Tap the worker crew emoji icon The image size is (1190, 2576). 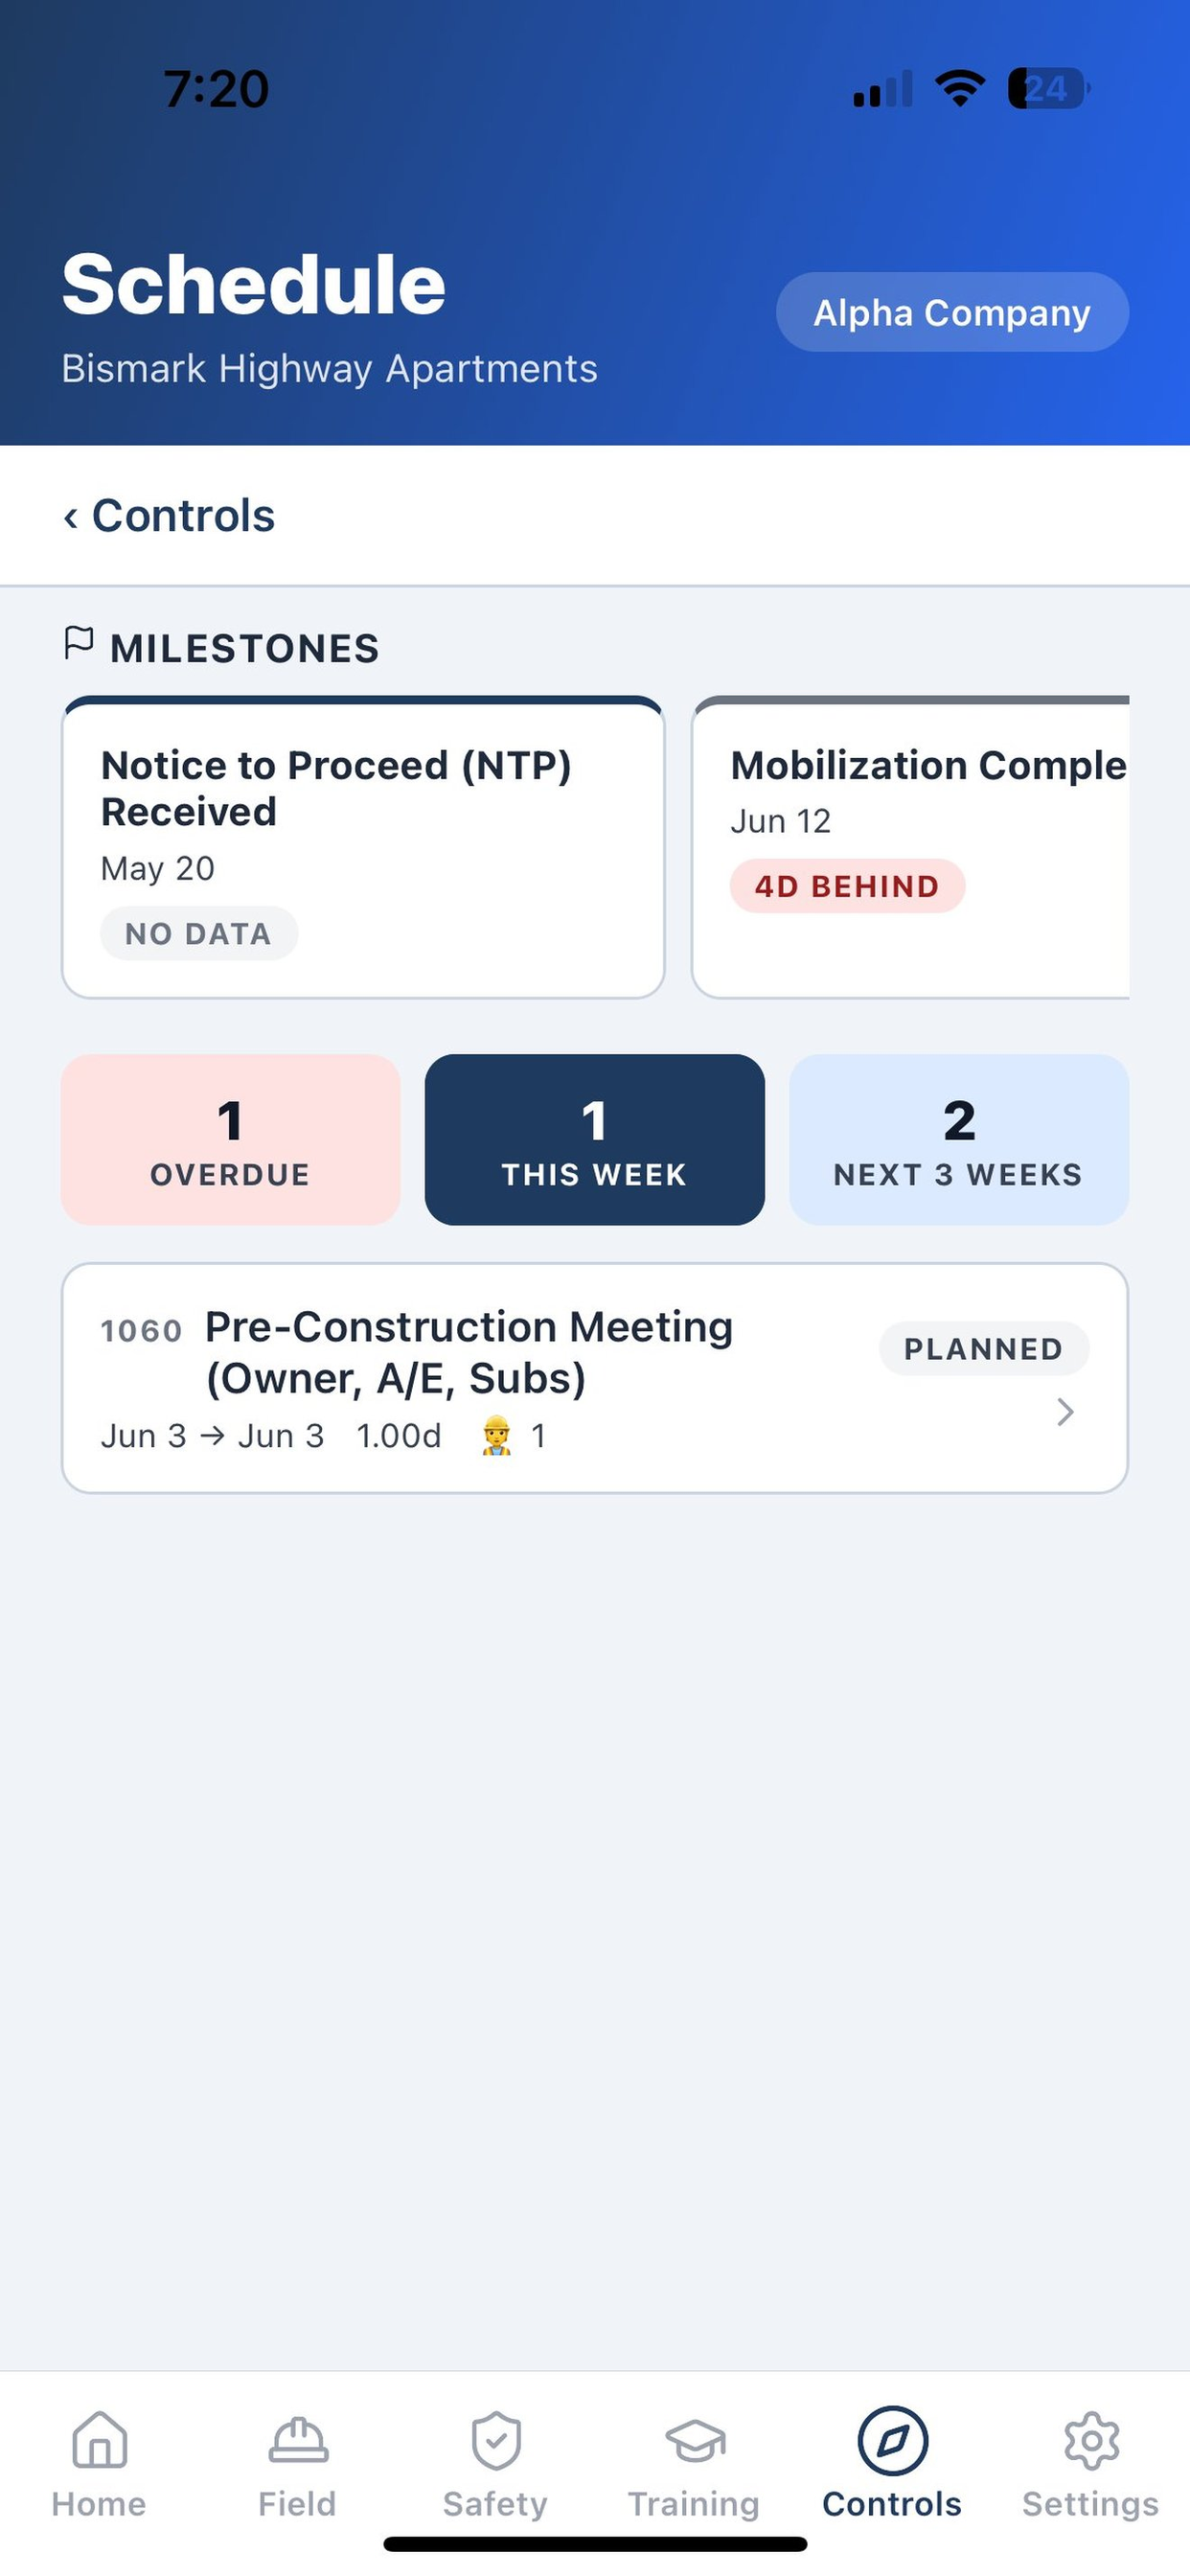(x=496, y=1436)
